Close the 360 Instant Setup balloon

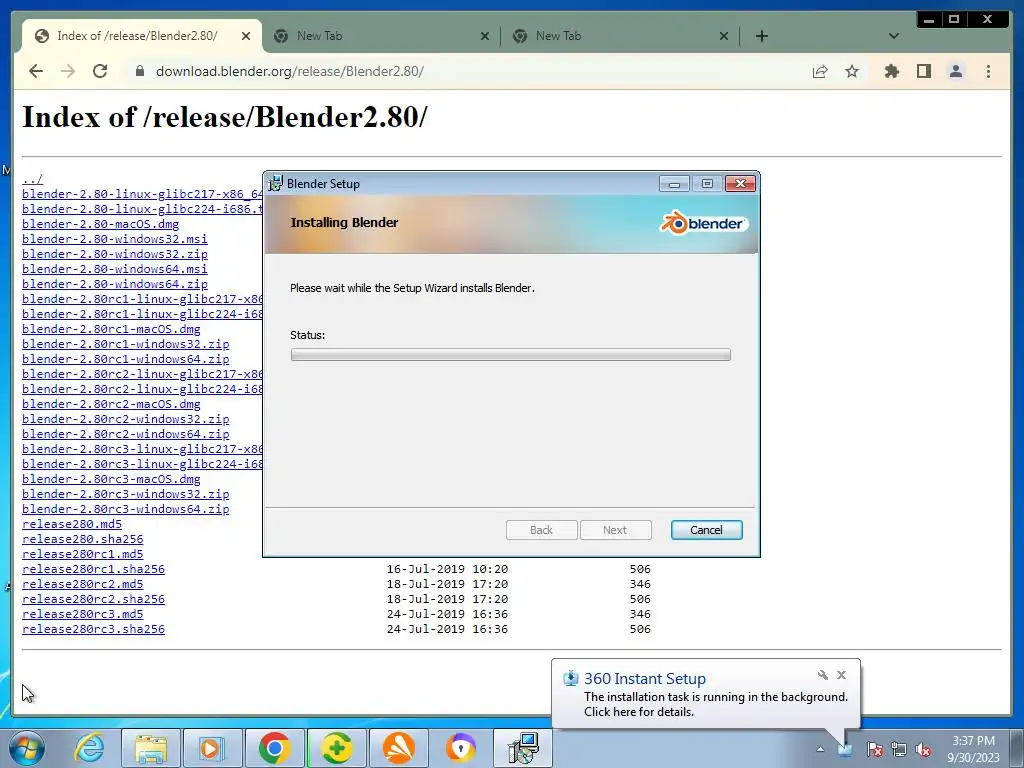click(x=841, y=675)
